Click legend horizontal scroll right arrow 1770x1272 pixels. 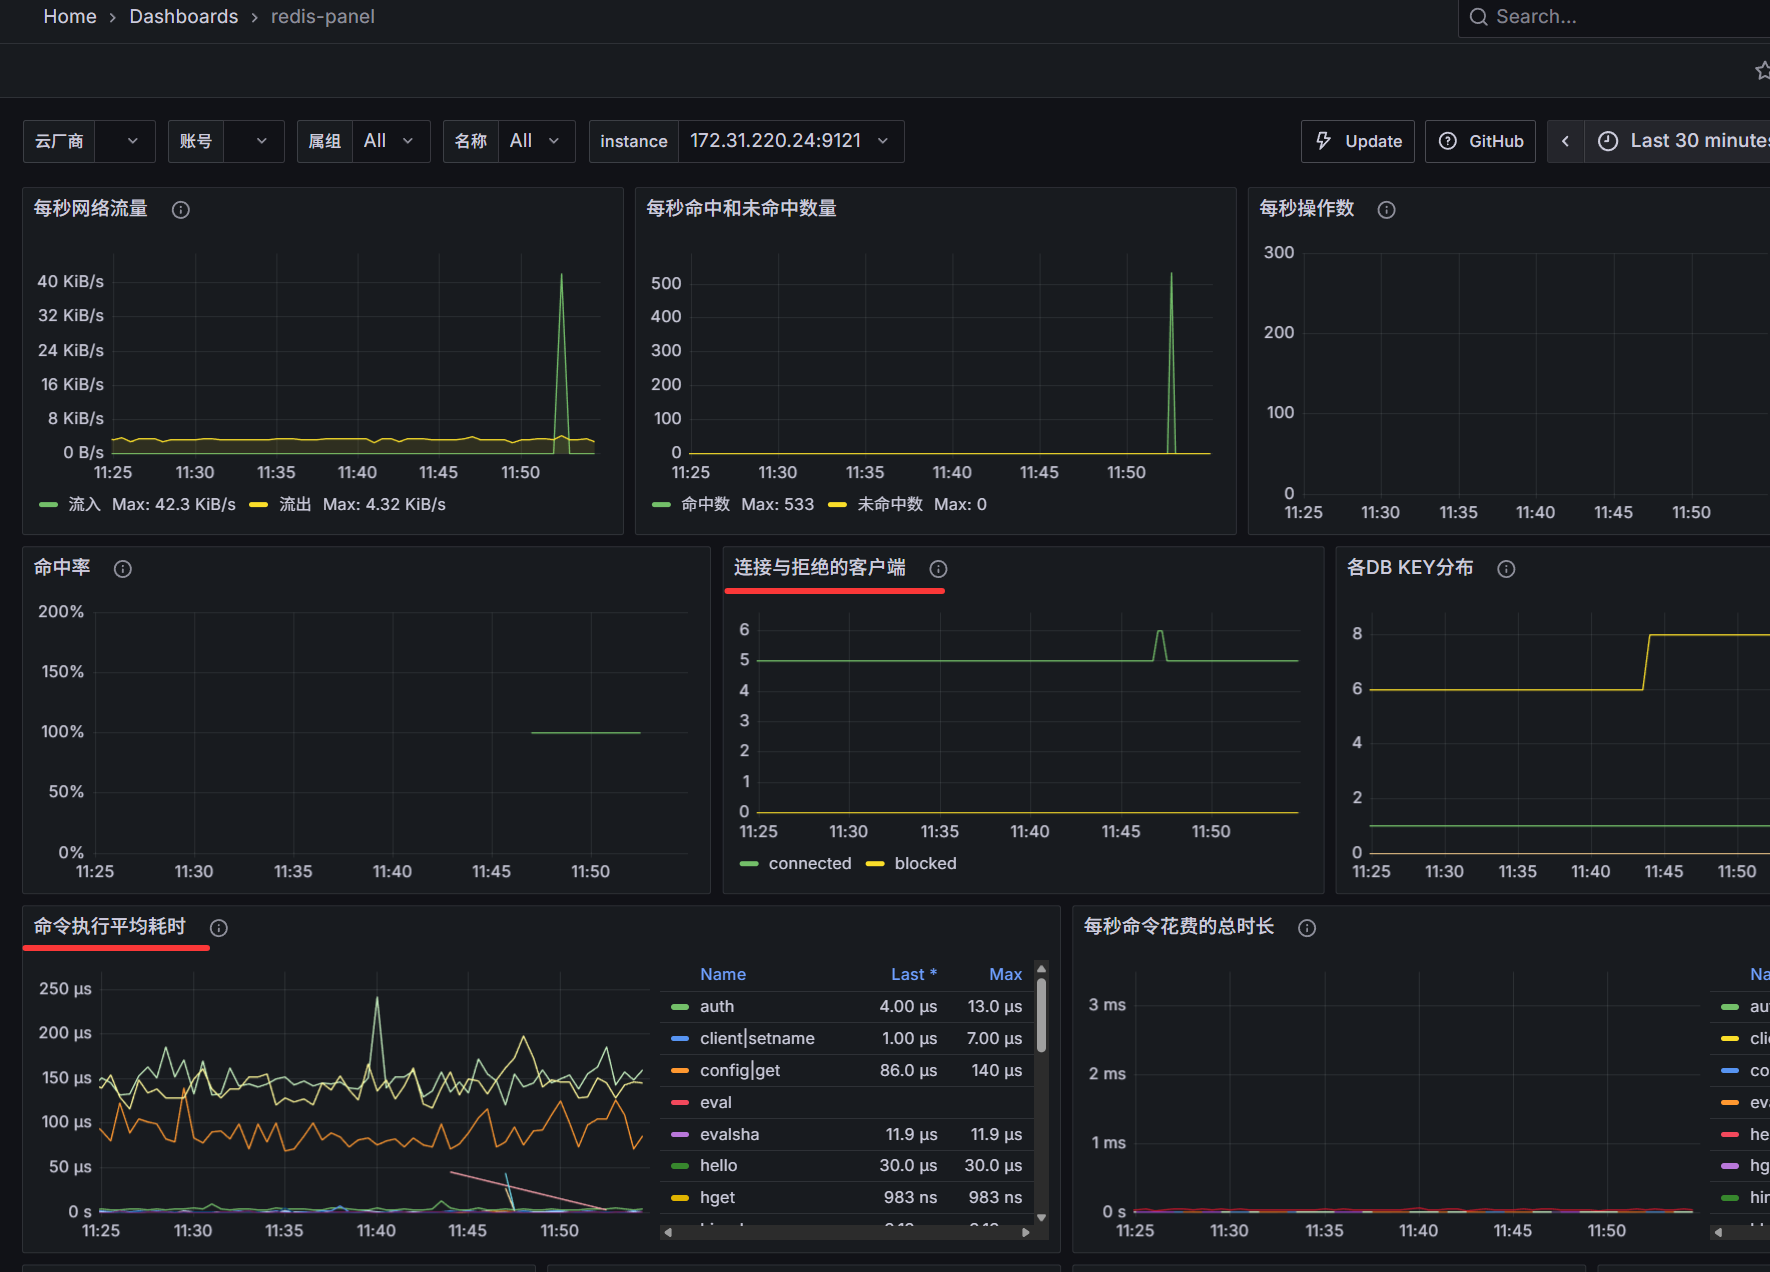(x=1026, y=1233)
